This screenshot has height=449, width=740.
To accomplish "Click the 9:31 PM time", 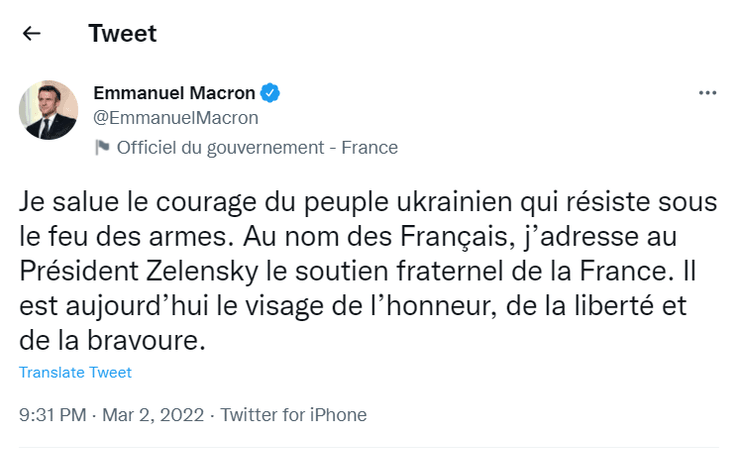I will click(x=52, y=414).
